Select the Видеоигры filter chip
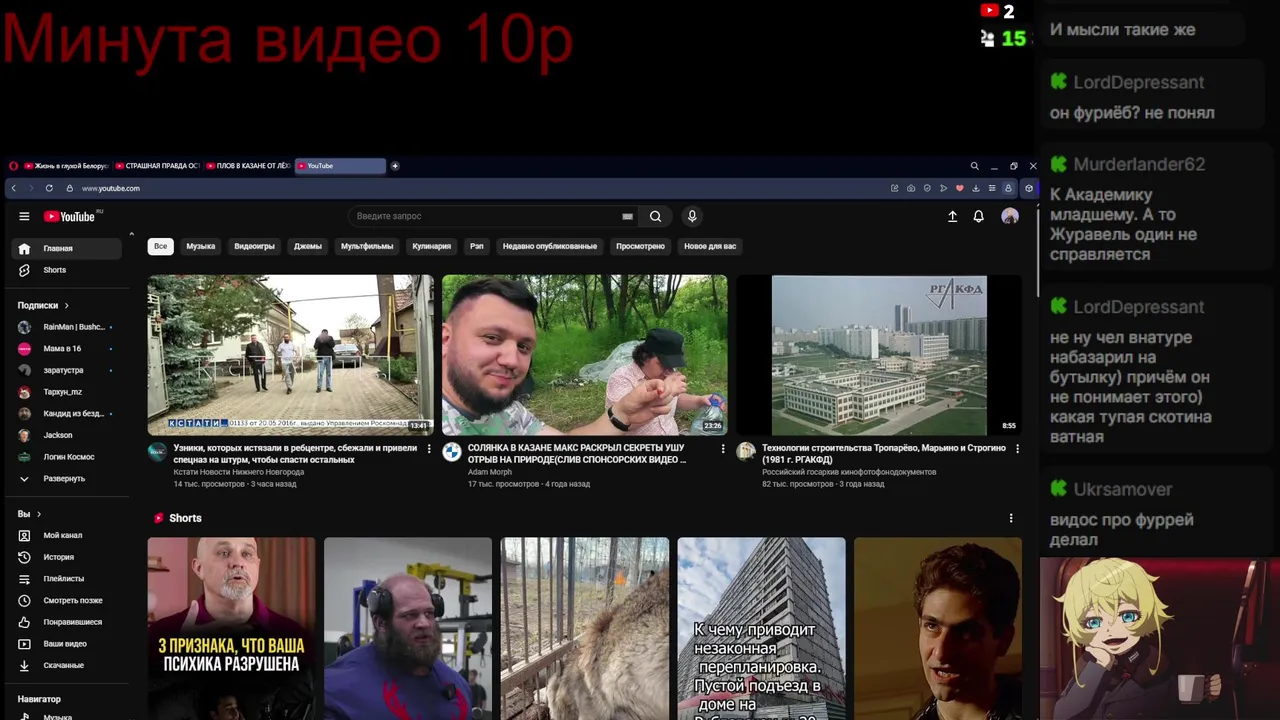The height and width of the screenshot is (720, 1280). coord(254,246)
